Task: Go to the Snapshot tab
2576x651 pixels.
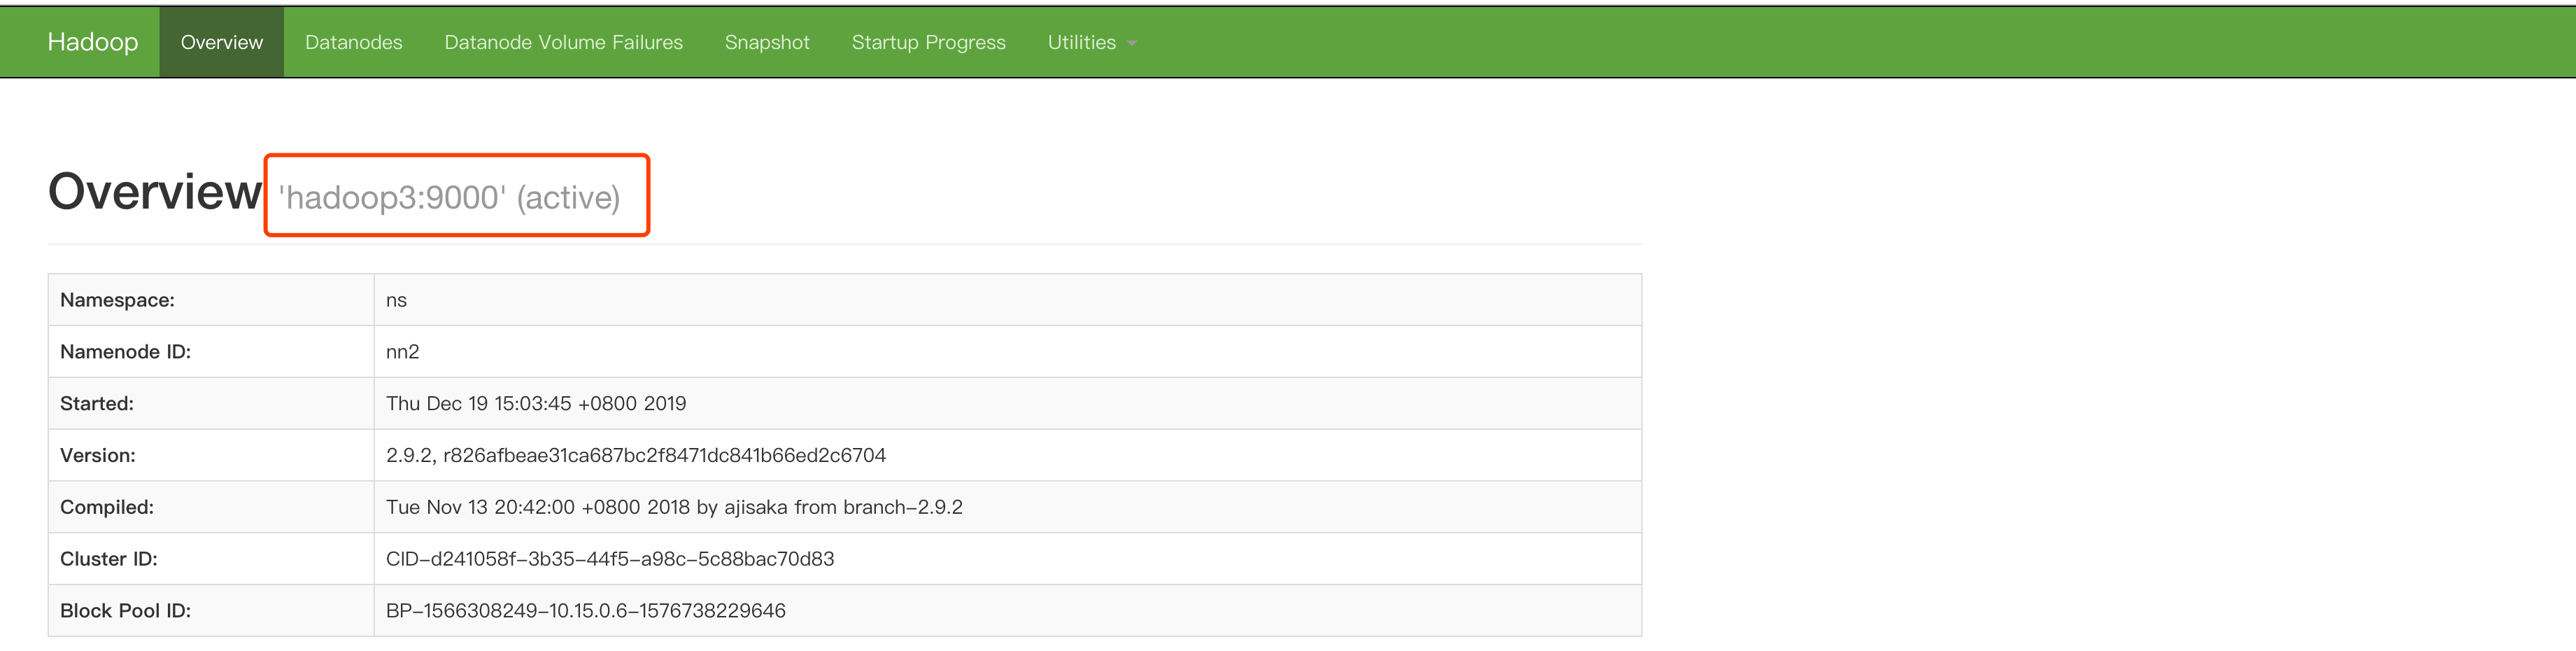Action: click(767, 42)
